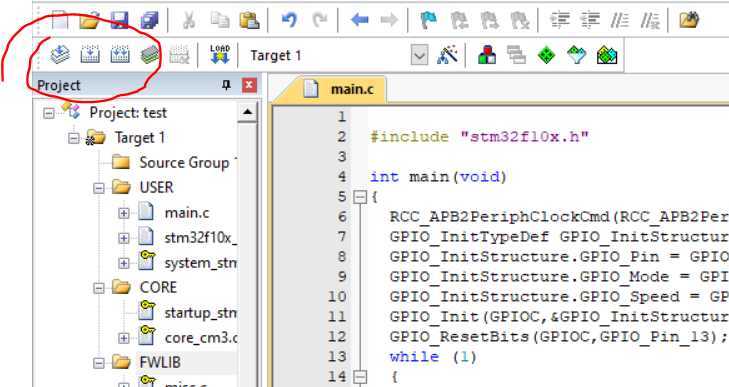729x387 pixels.
Task: Select main.c file in USER group
Action: click(174, 213)
